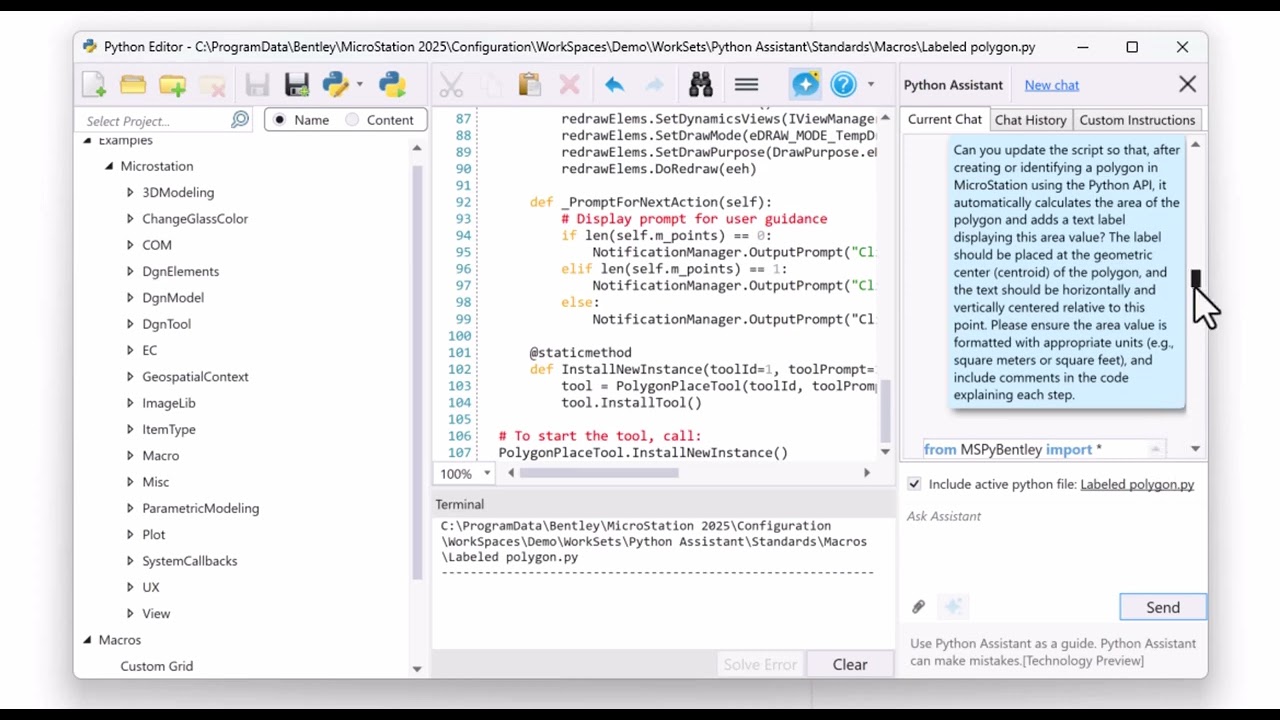1280x720 pixels.
Task: Close the Python Assistant panel
Action: coord(1187,85)
